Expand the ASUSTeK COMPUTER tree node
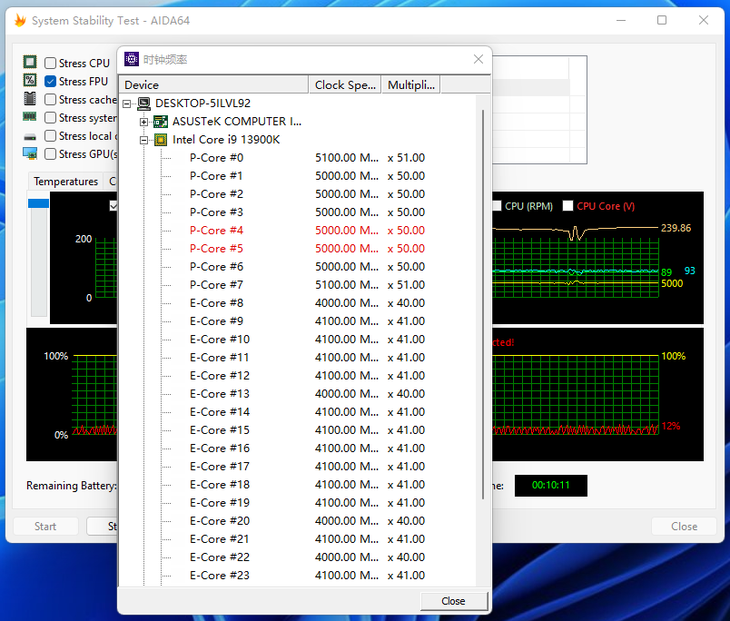The height and width of the screenshot is (621, 730). coord(144,122)
